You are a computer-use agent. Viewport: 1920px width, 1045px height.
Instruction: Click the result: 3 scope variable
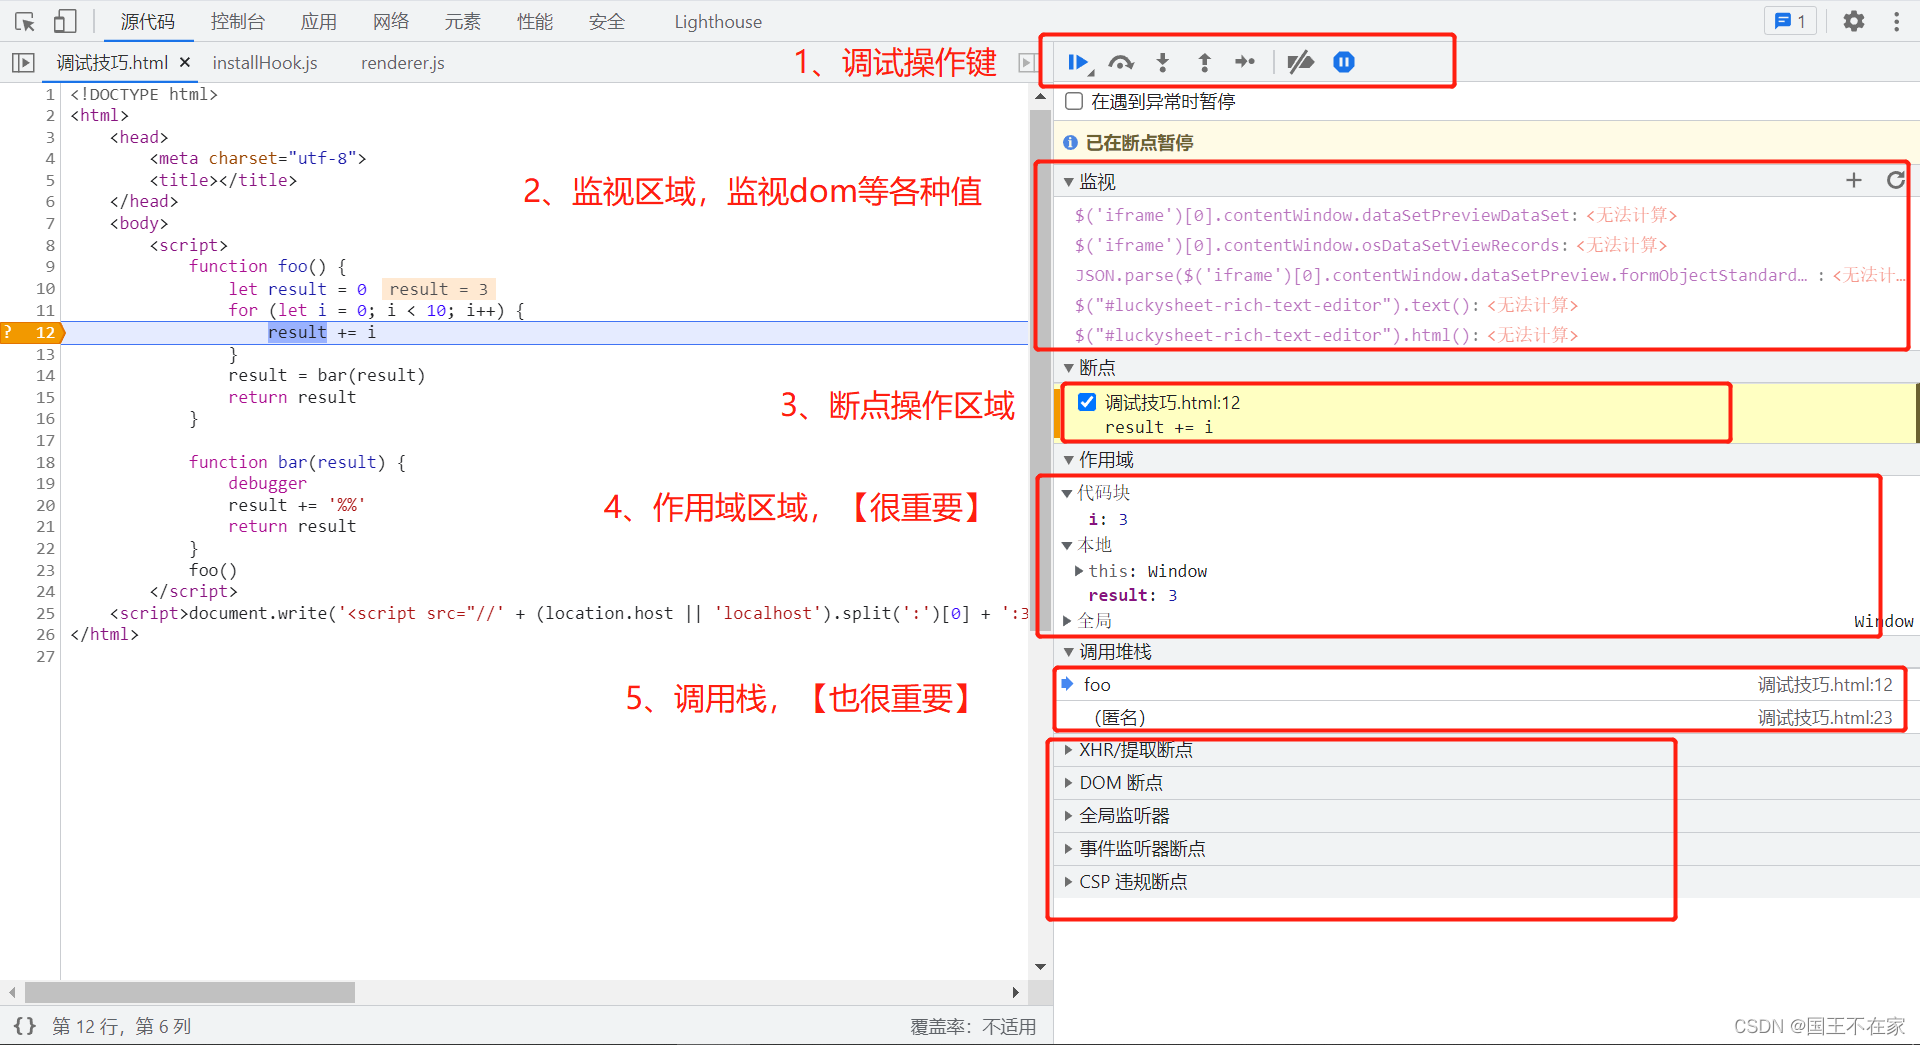1132,595
